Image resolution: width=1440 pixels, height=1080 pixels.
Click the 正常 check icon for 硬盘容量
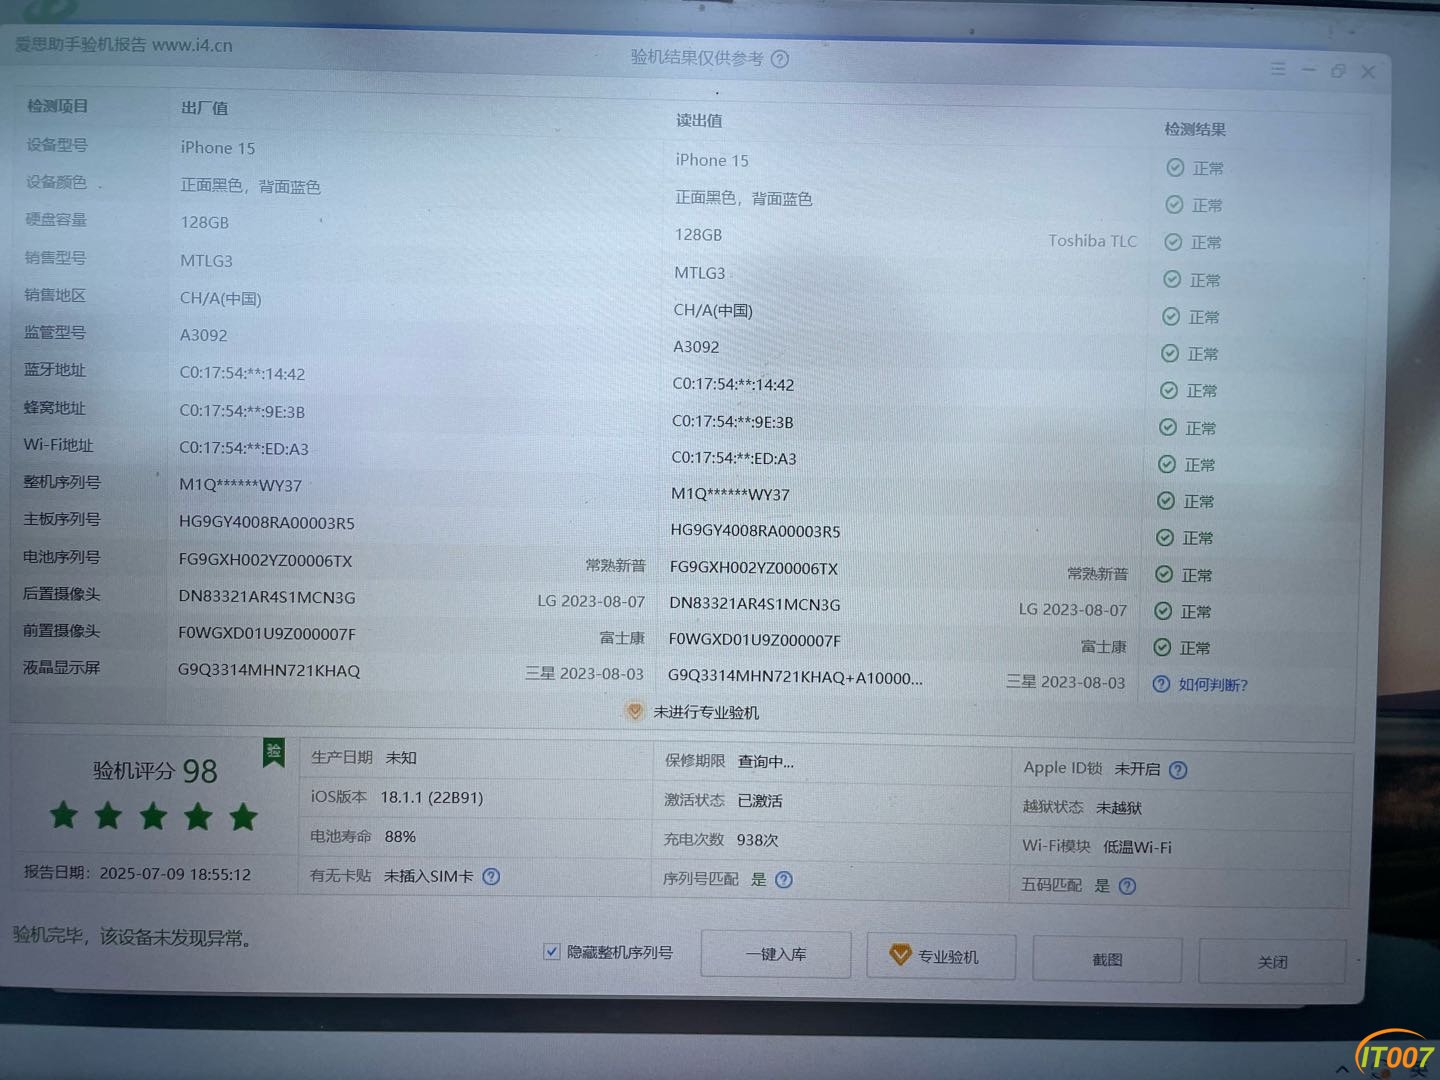pyautogui.click(x=1173, y=242)
